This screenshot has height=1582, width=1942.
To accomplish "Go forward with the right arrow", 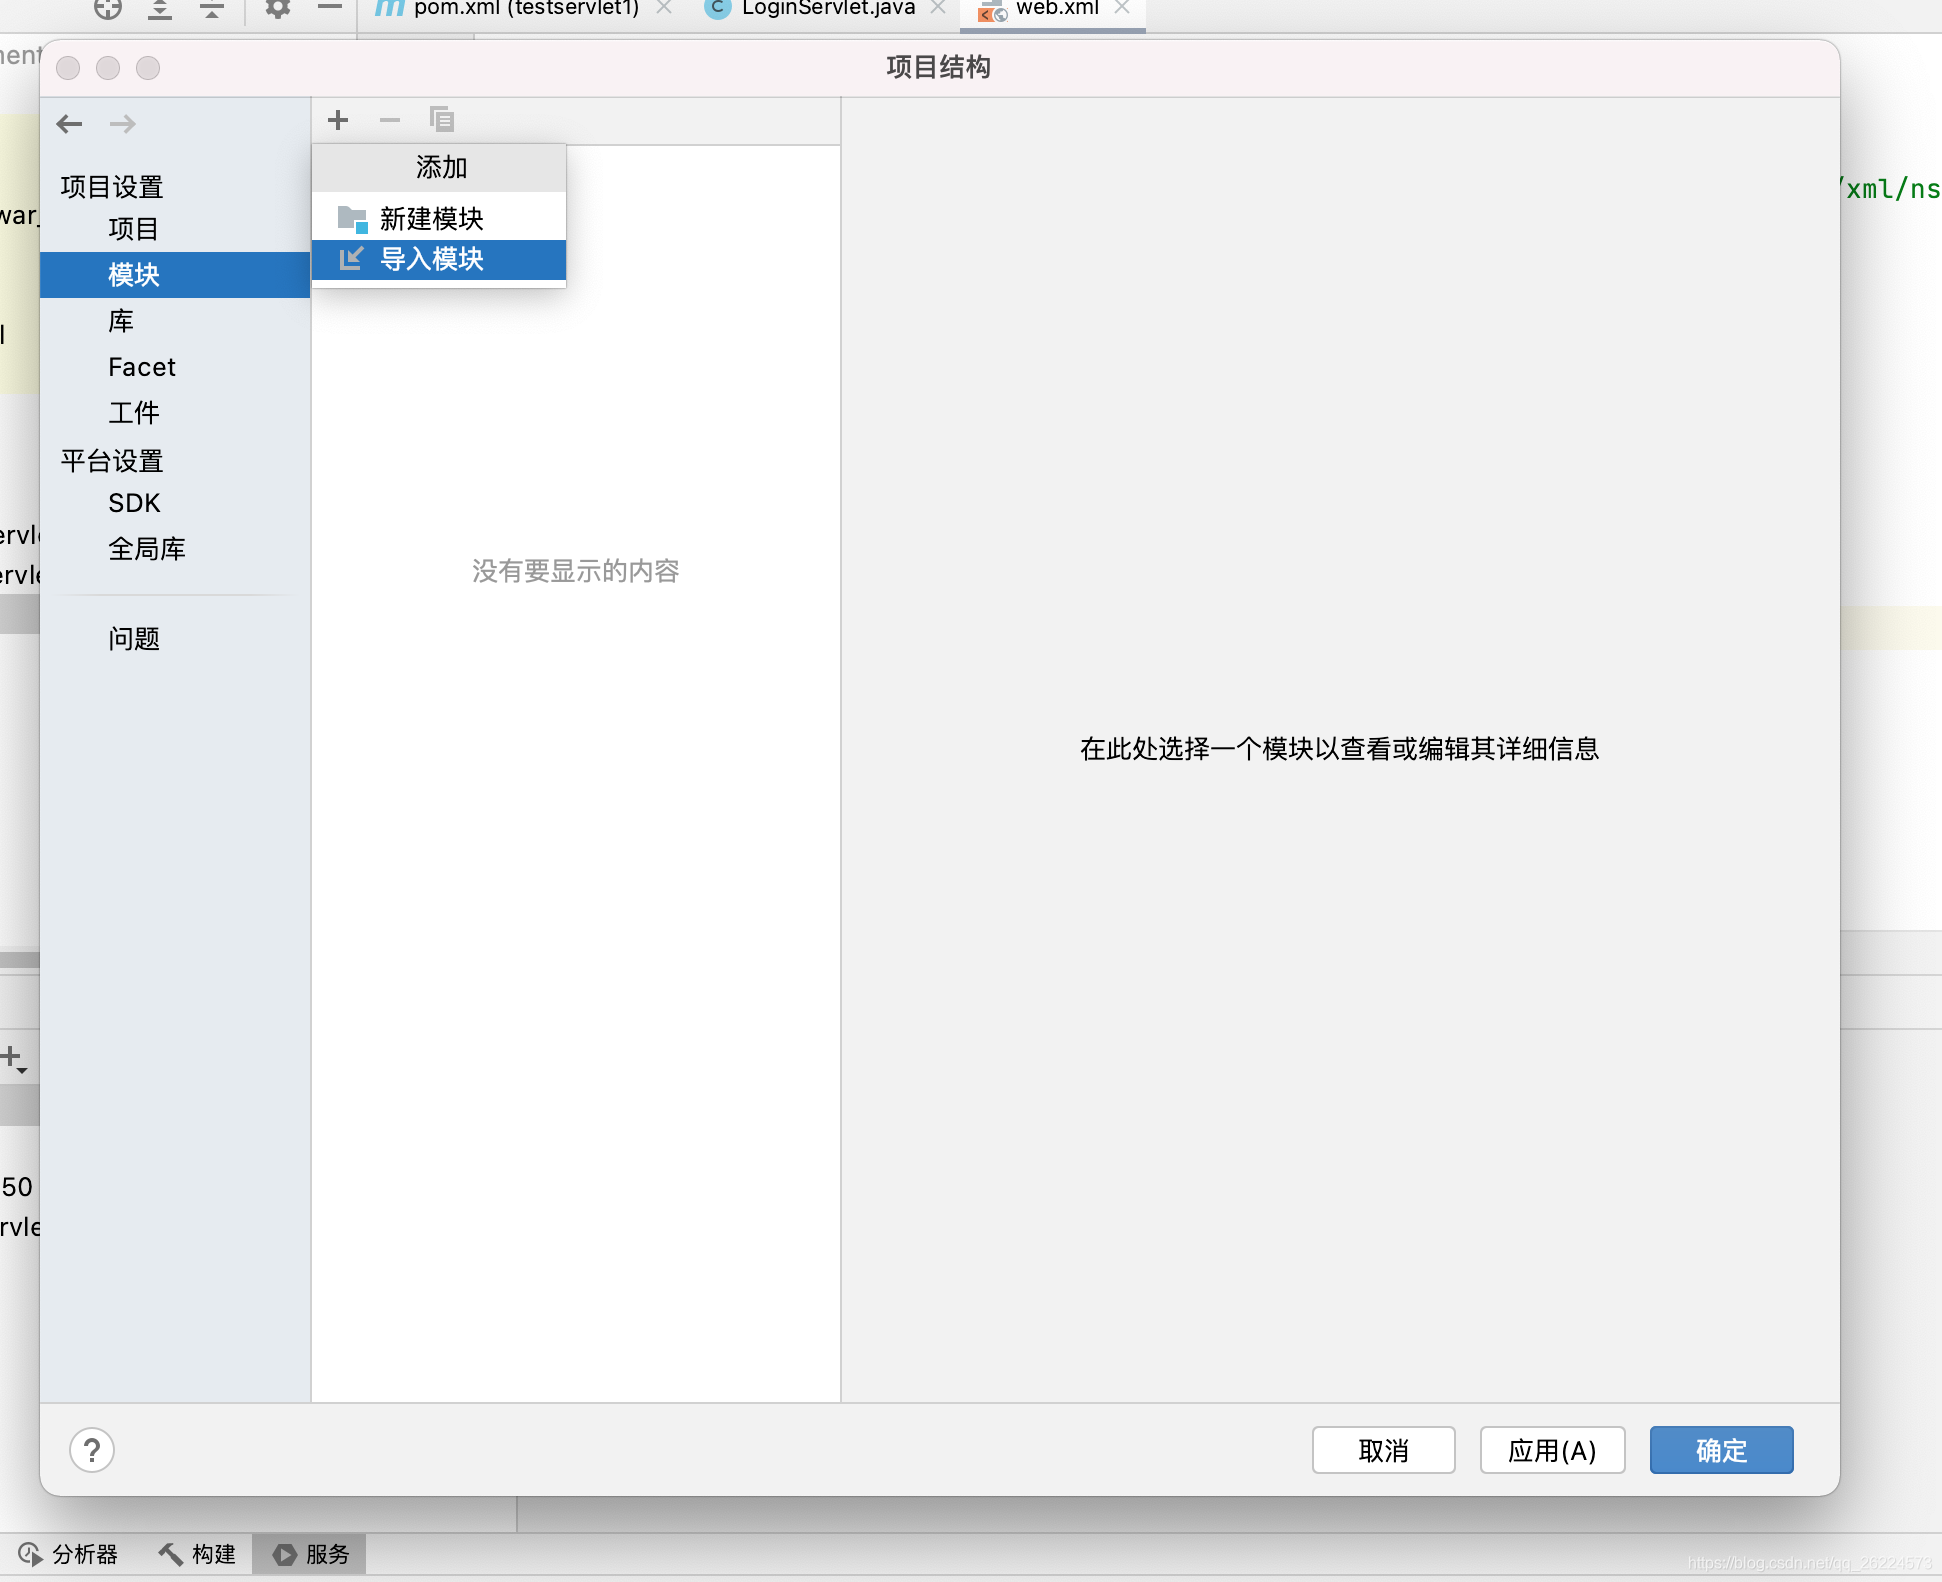I will [x=123, y=124].
